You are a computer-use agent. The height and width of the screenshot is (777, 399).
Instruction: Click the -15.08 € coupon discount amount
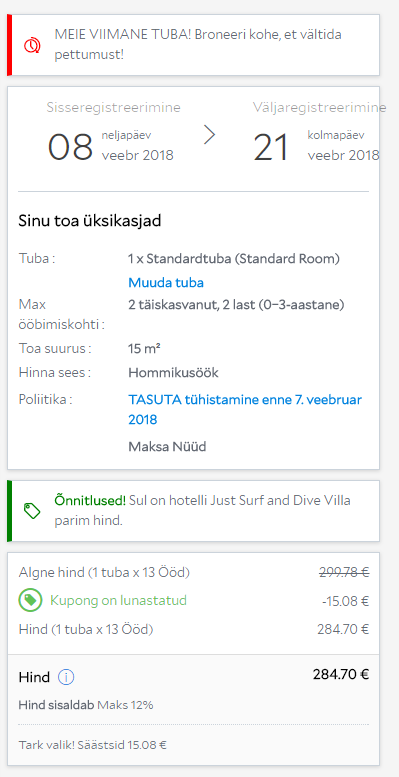[345, 601]
